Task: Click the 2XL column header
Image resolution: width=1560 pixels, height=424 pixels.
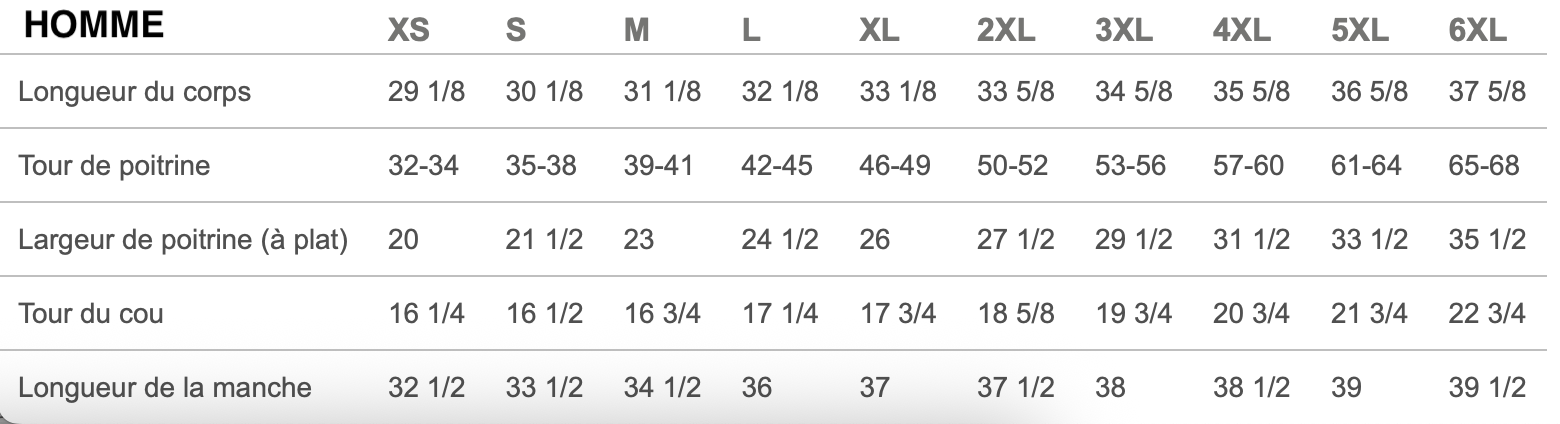Action: [x=1006, y=31]
